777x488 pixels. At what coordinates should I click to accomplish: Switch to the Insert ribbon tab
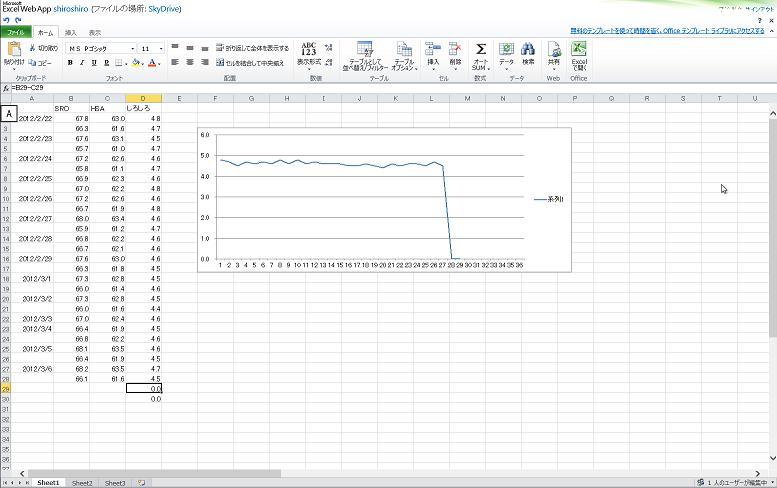tap(70, 33)
